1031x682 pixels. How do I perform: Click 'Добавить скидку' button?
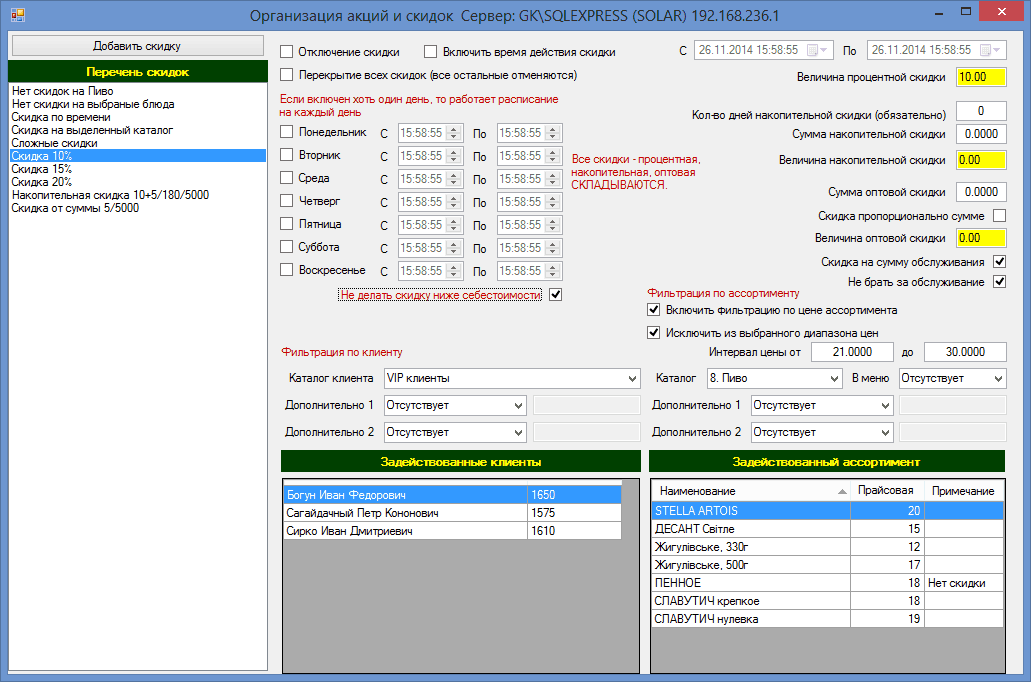[x=137, y=45]
